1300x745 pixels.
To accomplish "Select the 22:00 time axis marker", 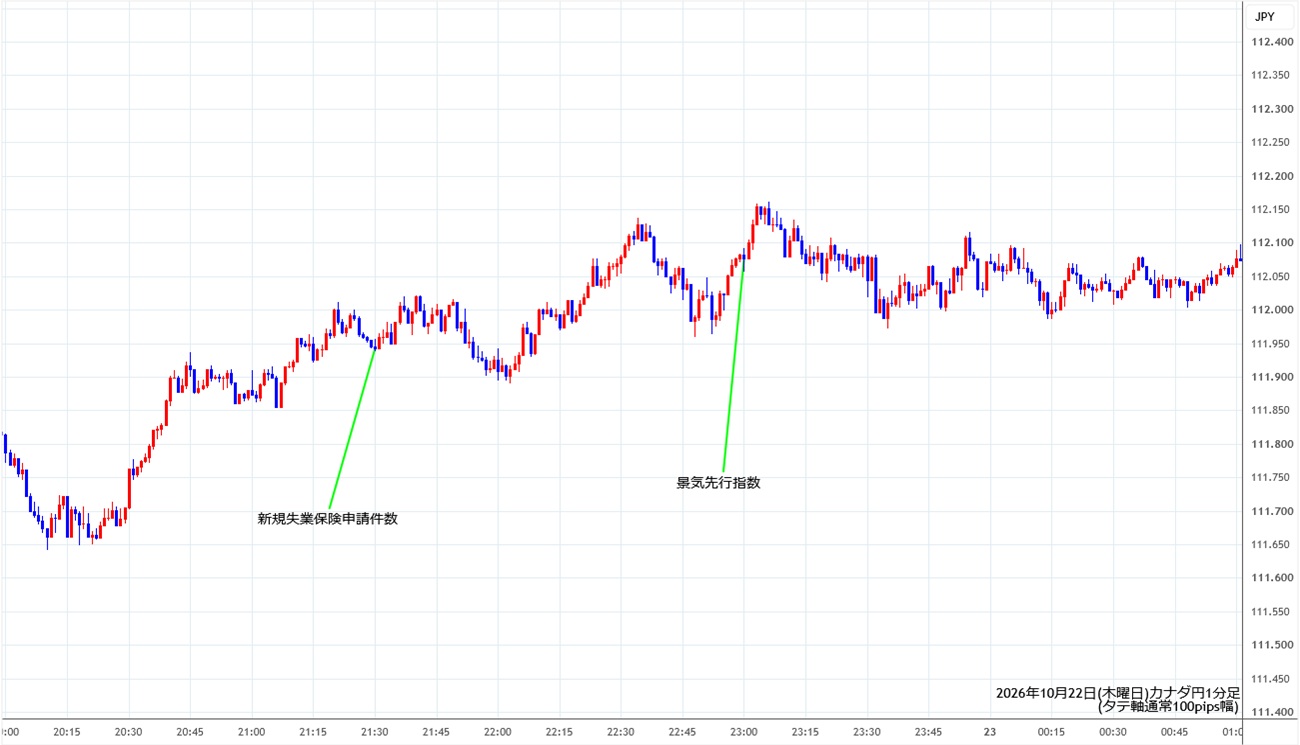I will 497,731.
